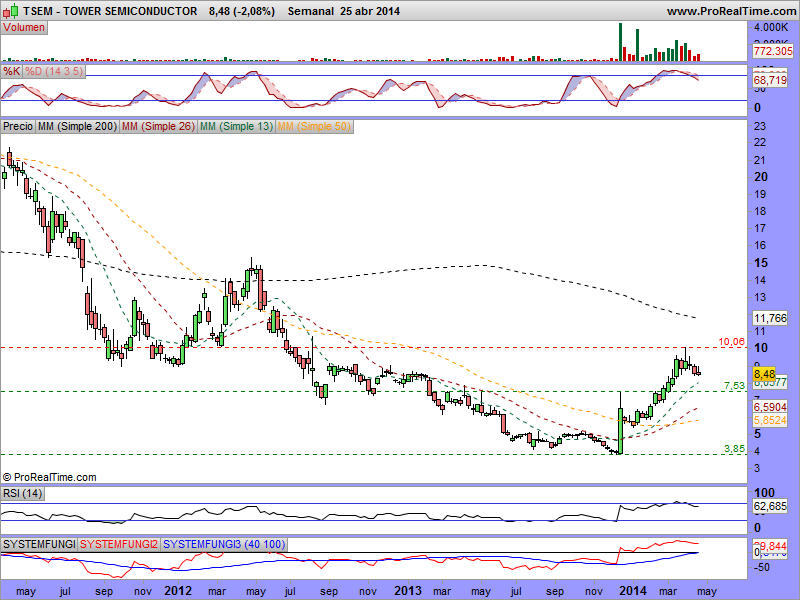This screenshot has height=600, width=800.
Task: Select the Volumen indicator label
Action: (x=23, y=27)
